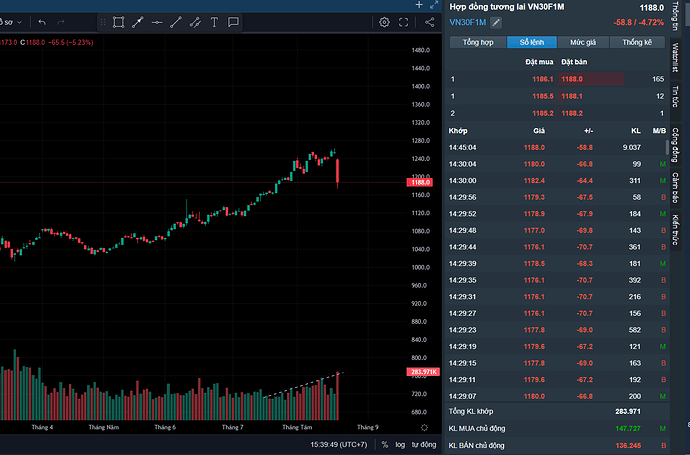This screenshot has height=455, width=690.
Task: Toggle log scale on chart
Action: [400, 444]
